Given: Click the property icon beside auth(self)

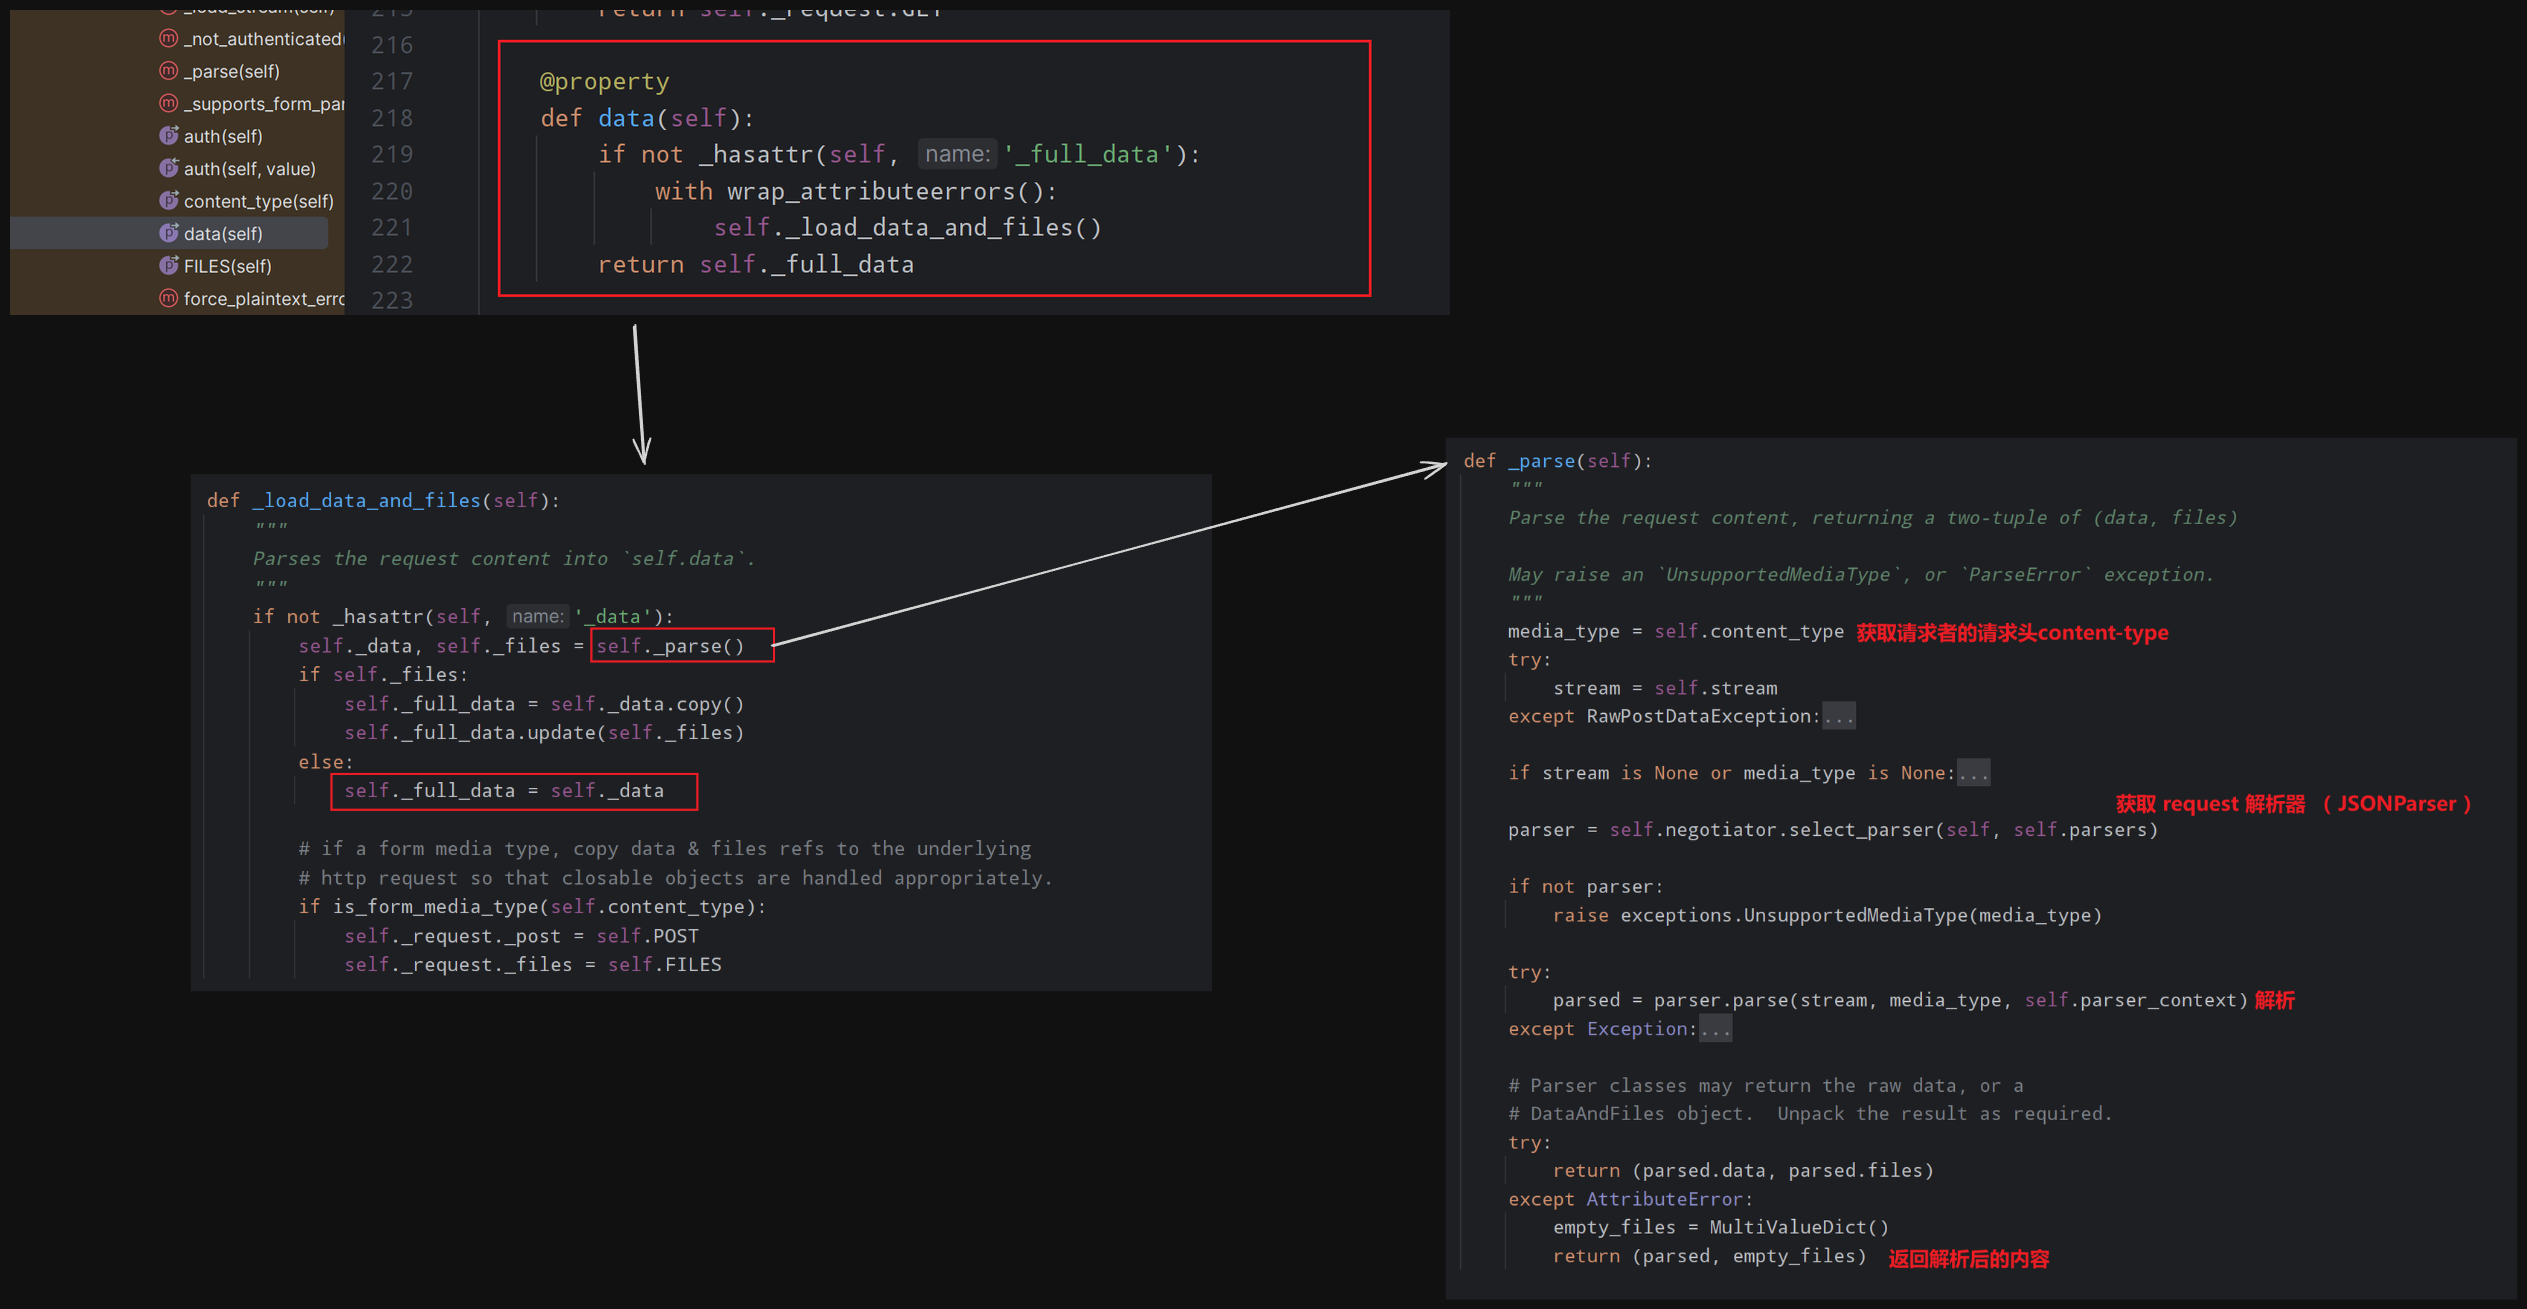Looking at the screenshot, I should [x=168, y=136].
